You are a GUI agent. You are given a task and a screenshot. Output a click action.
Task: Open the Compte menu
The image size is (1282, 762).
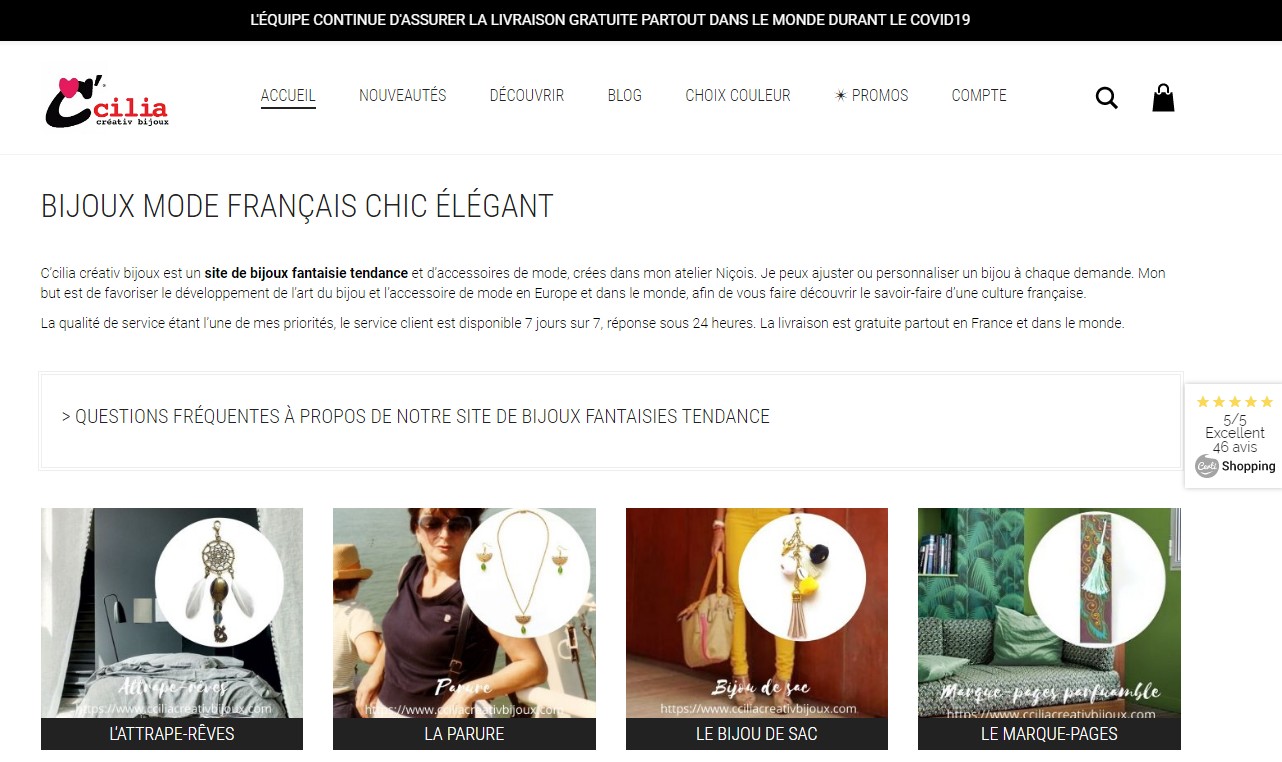click(x=979, y=96)
